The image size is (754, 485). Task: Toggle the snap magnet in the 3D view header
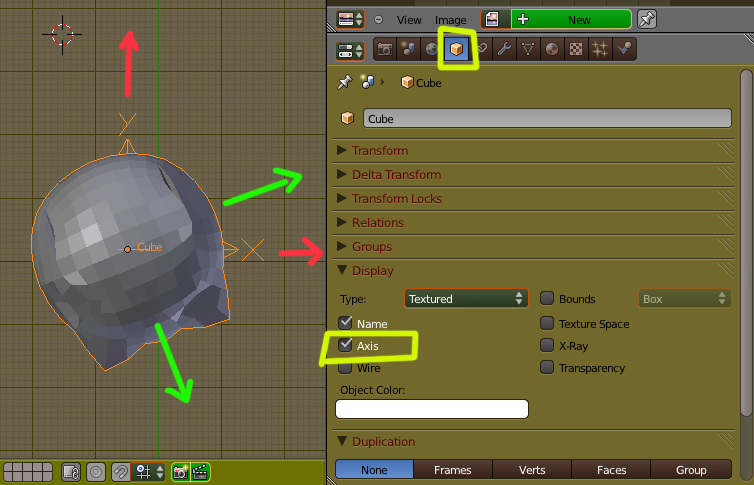(120, 472)
